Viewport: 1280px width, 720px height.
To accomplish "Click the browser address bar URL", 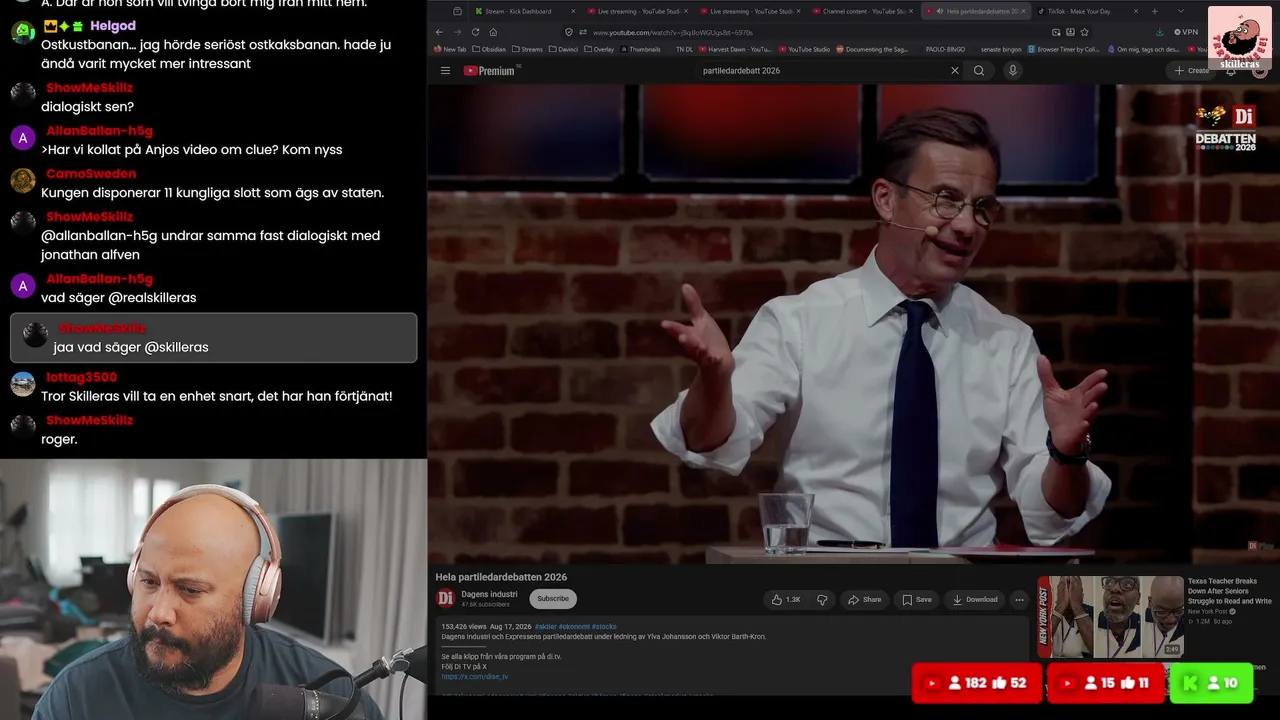I will [672, 32].
